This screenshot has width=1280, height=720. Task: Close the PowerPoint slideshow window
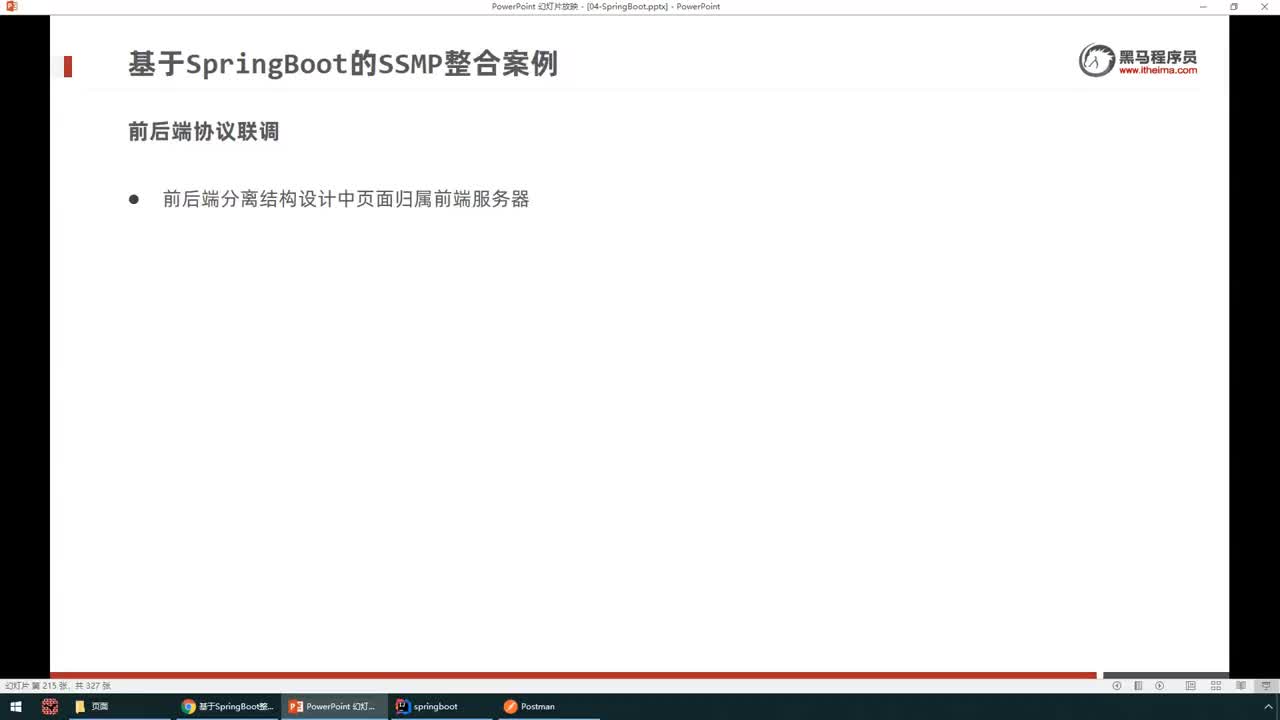point(1264,6)
